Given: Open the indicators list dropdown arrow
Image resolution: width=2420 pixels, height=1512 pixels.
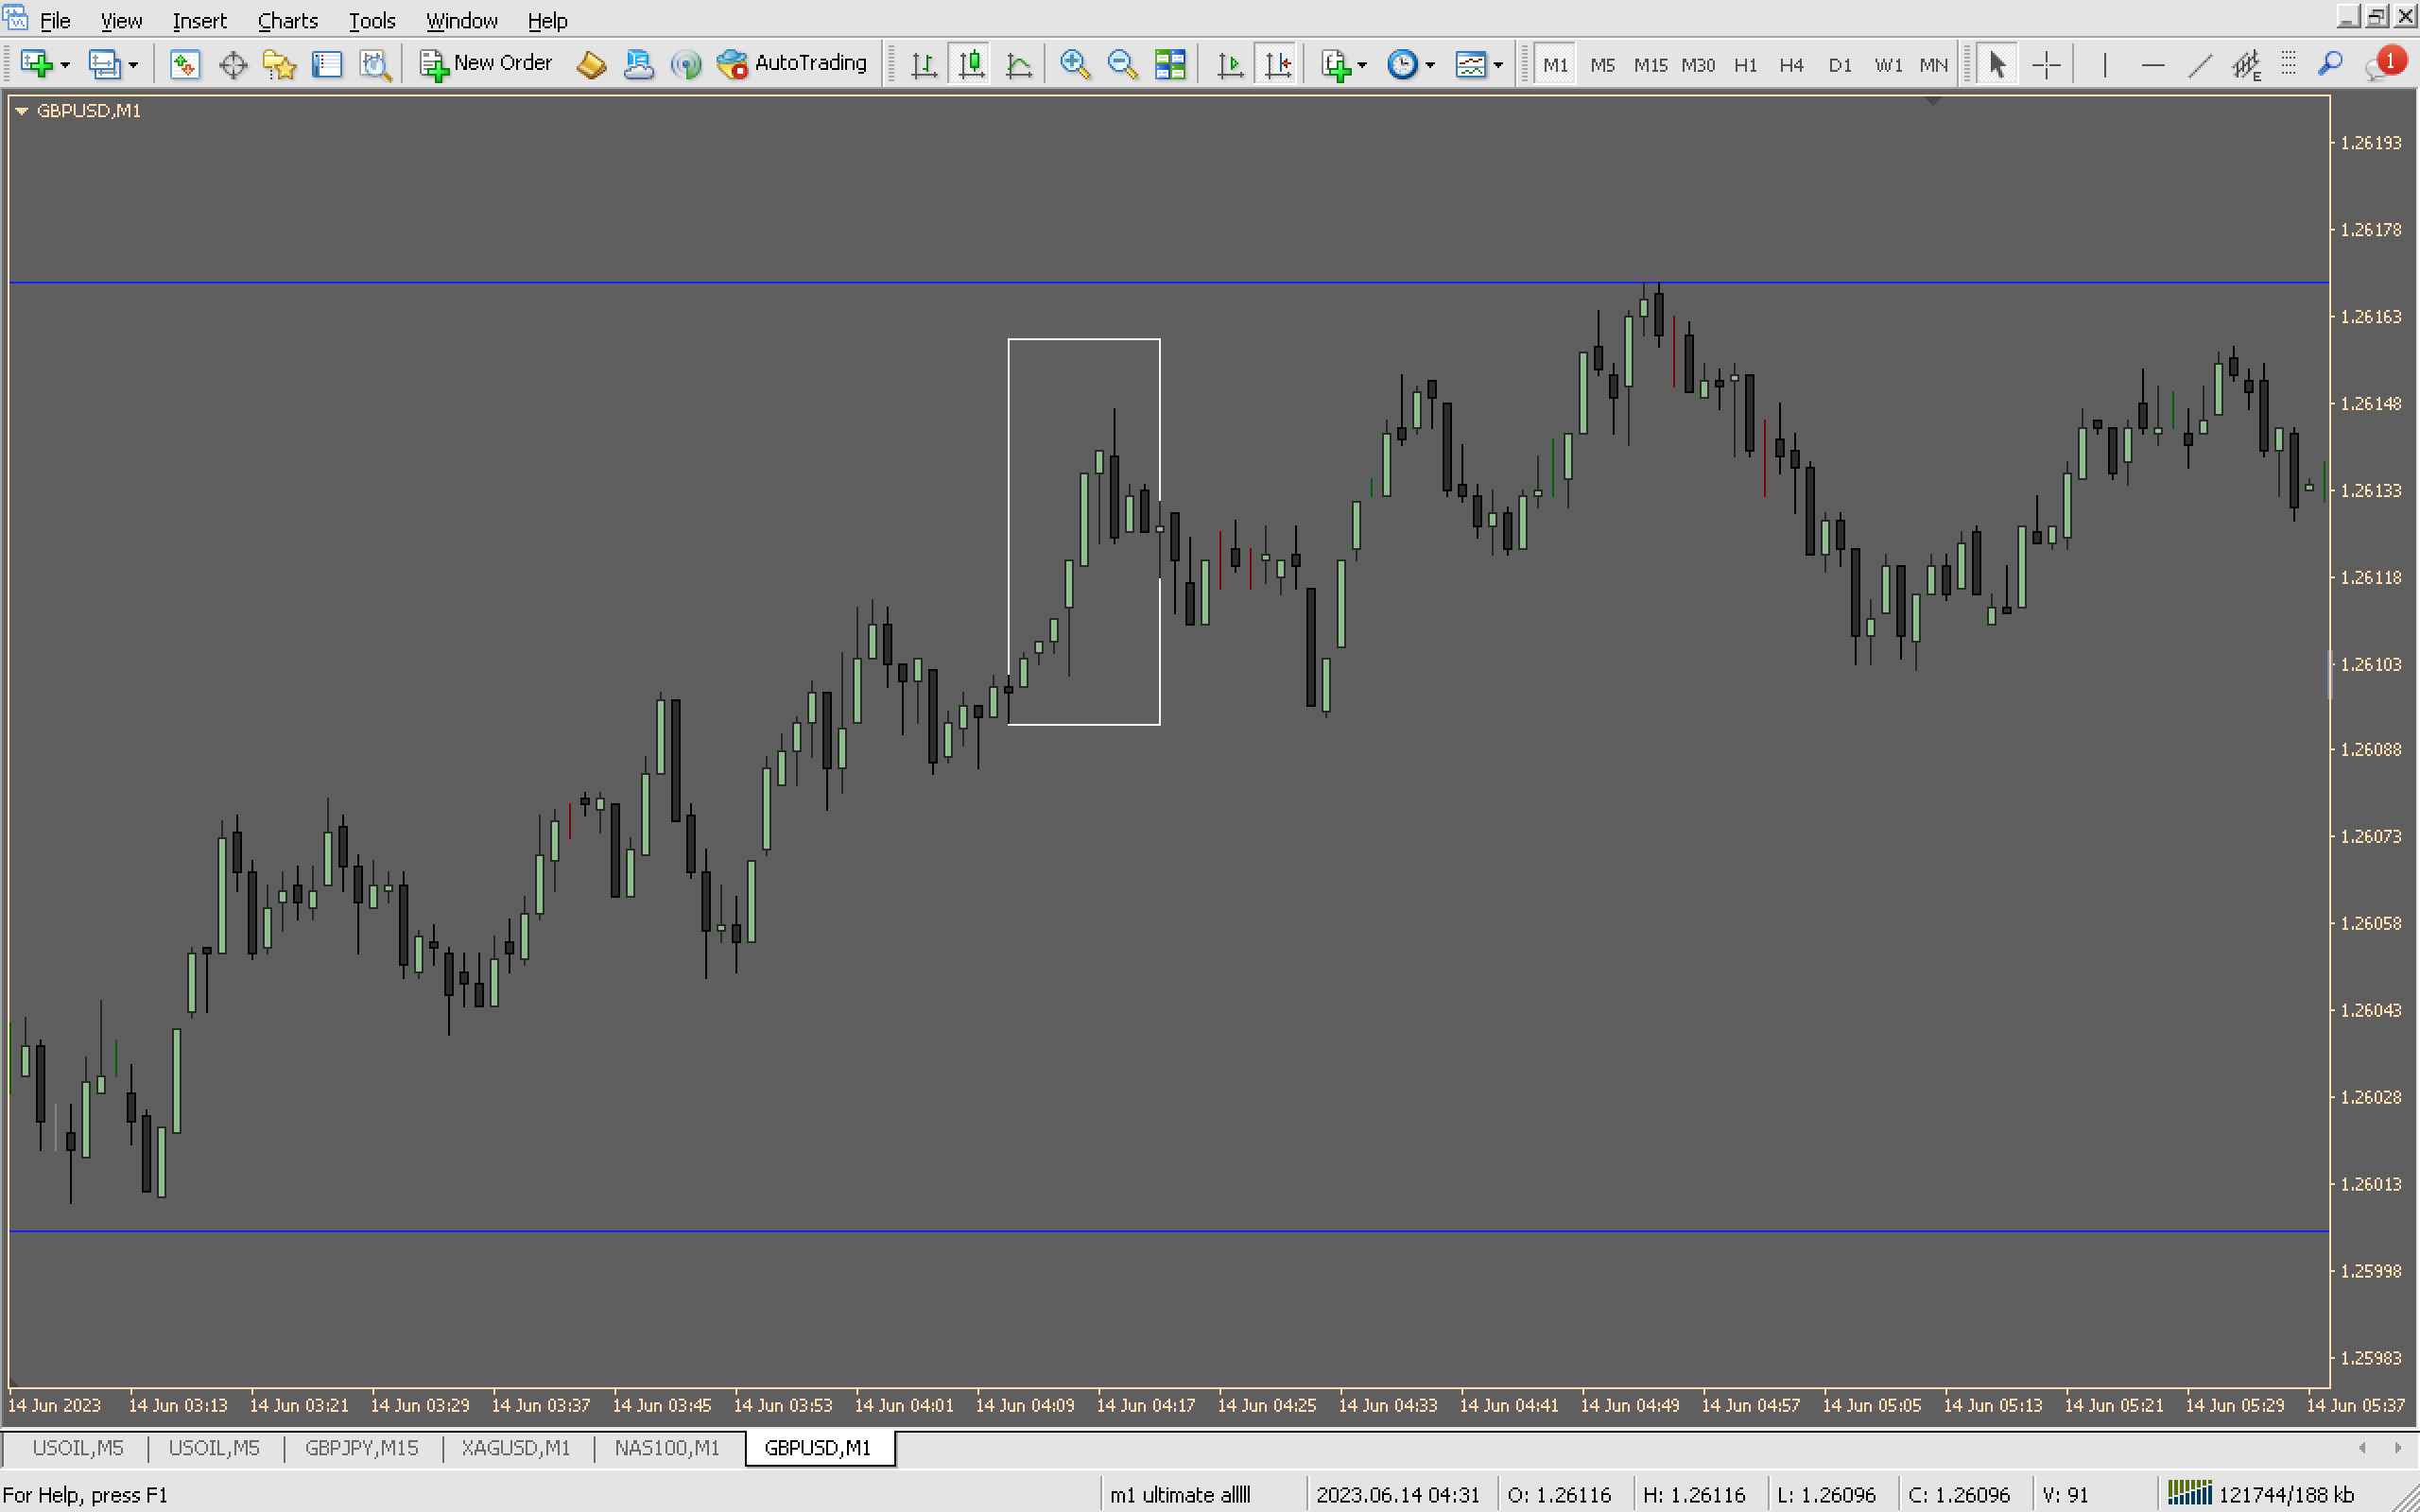Looking at the screenshot, I should pos(1362,65).
